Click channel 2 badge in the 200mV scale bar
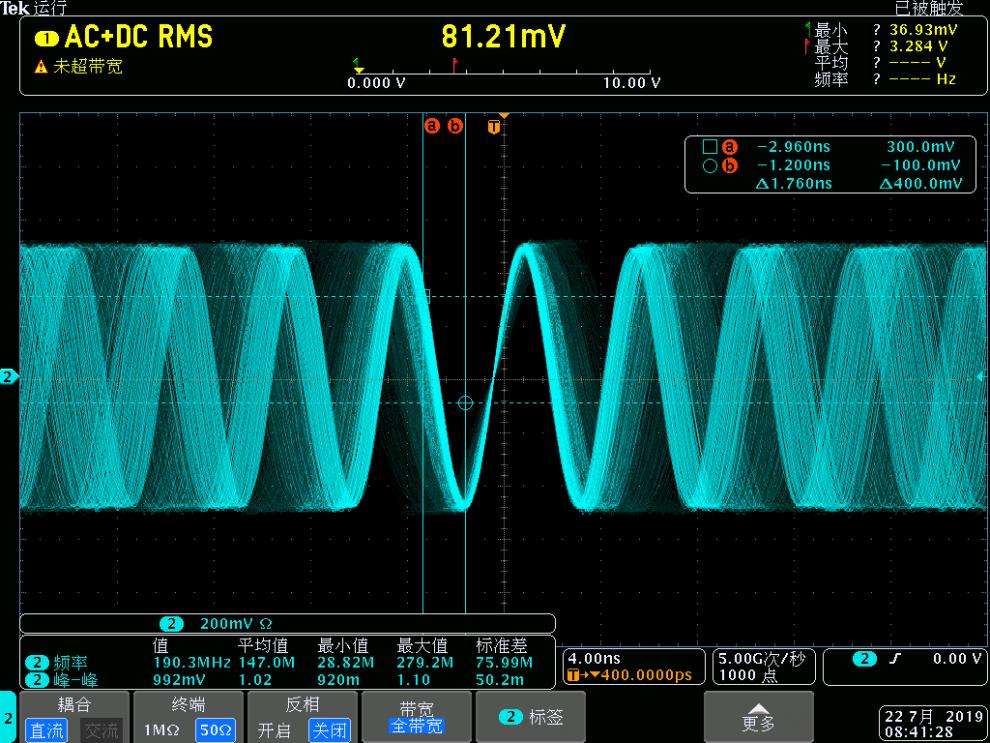Screen dimensions: 990x743 tap(173, 623)
